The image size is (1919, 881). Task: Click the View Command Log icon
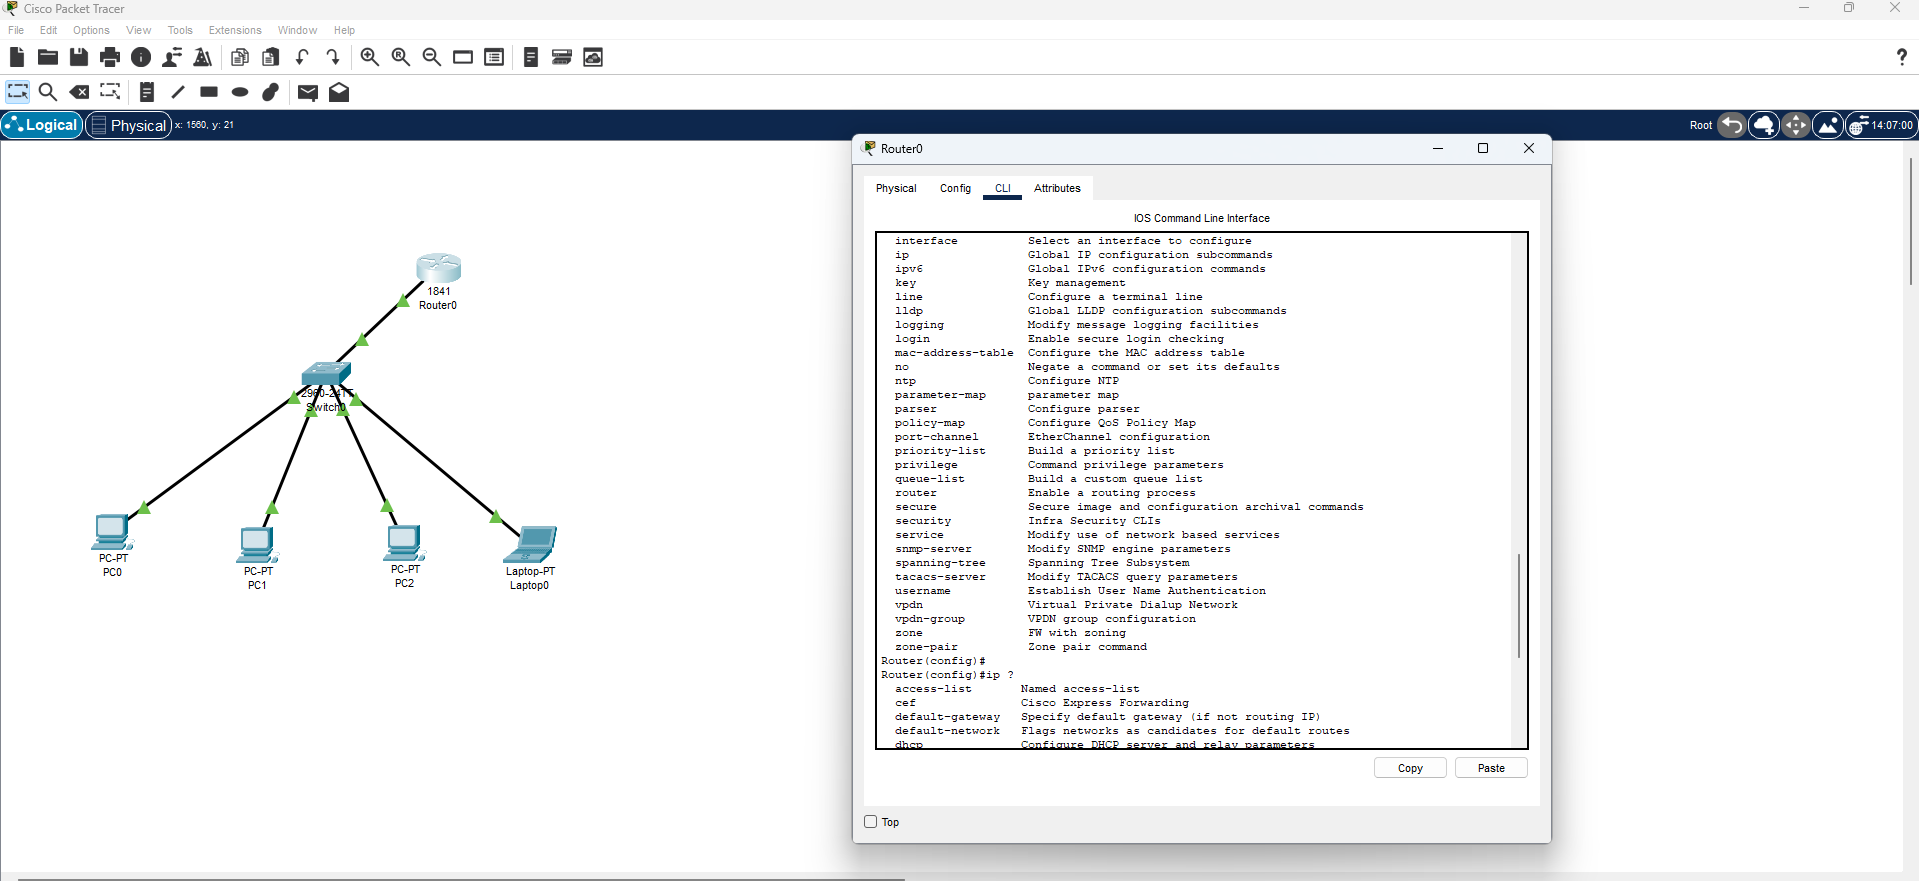point(531,57)
